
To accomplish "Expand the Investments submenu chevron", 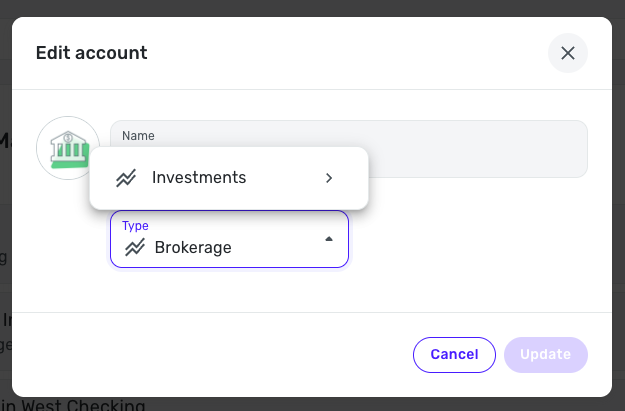I will [x=329, y=178].
